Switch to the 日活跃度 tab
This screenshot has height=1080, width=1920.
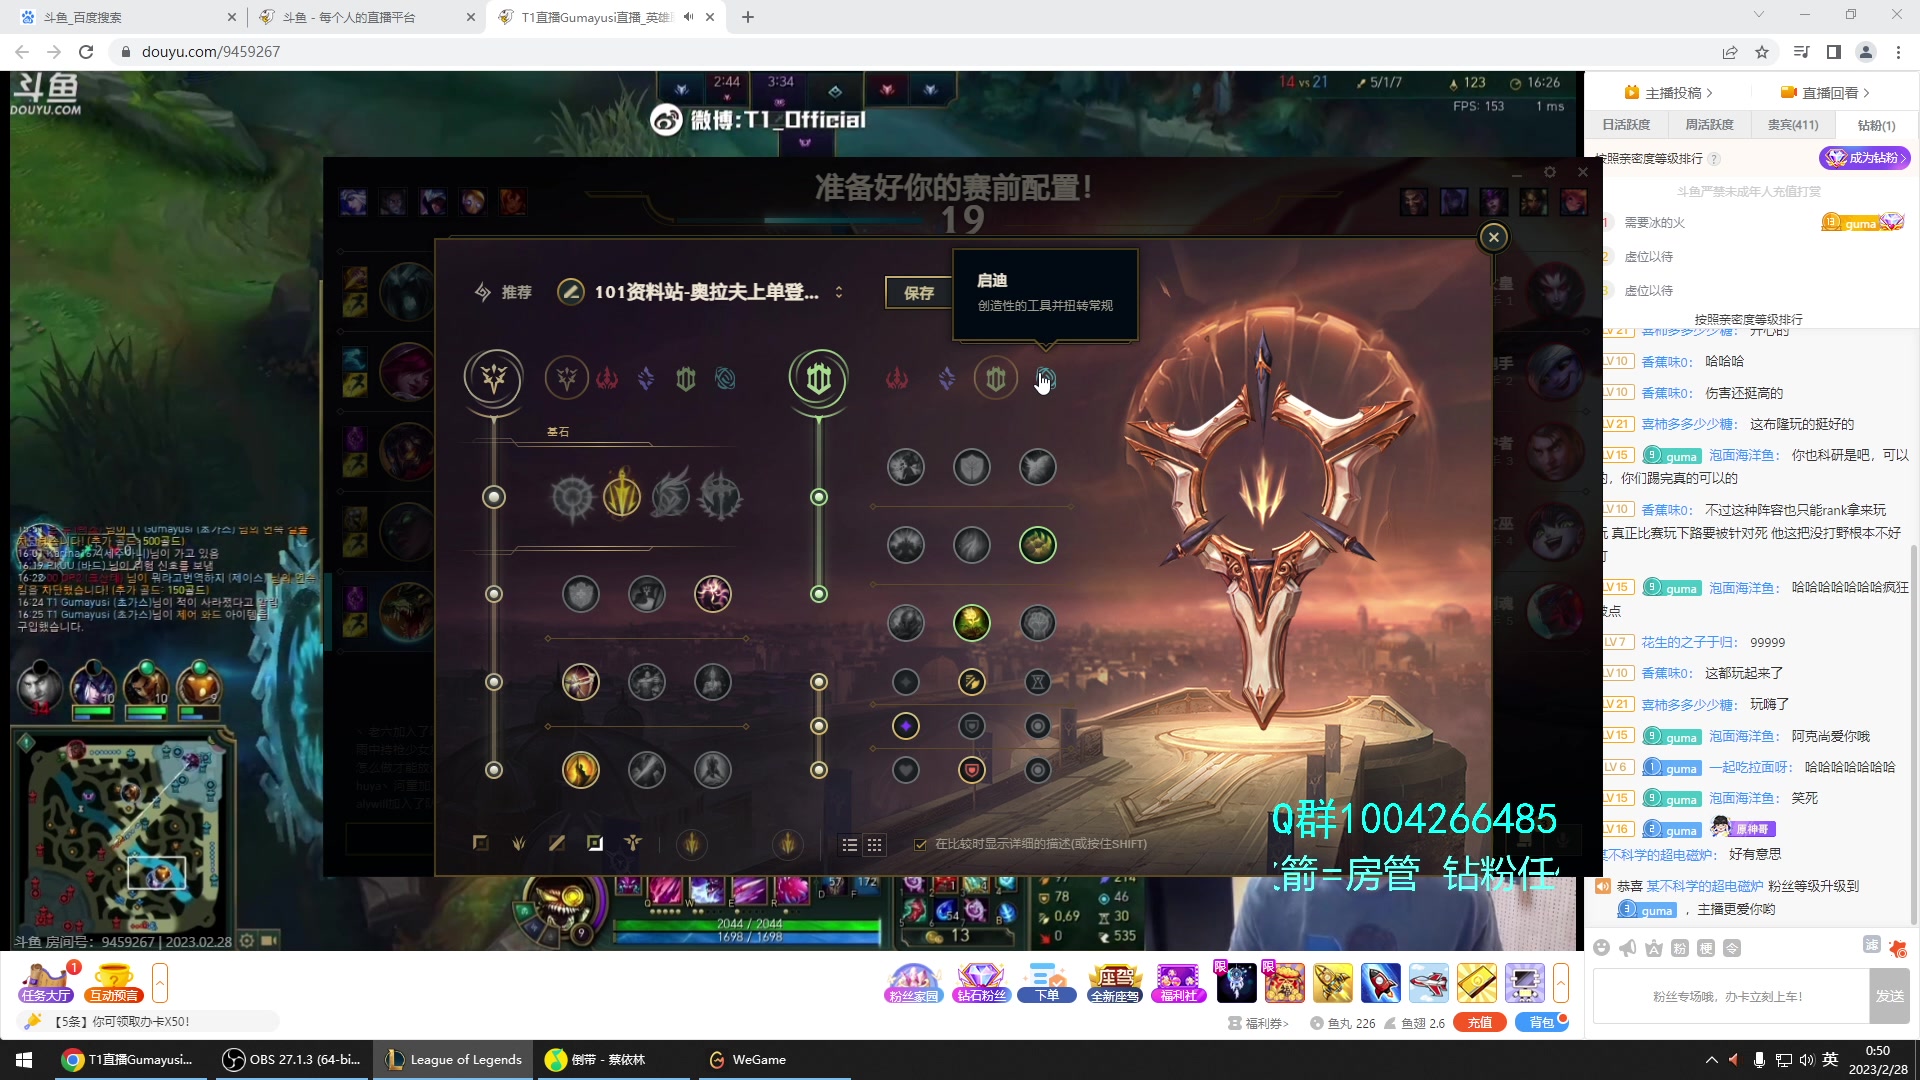(x=1626, y=125)
